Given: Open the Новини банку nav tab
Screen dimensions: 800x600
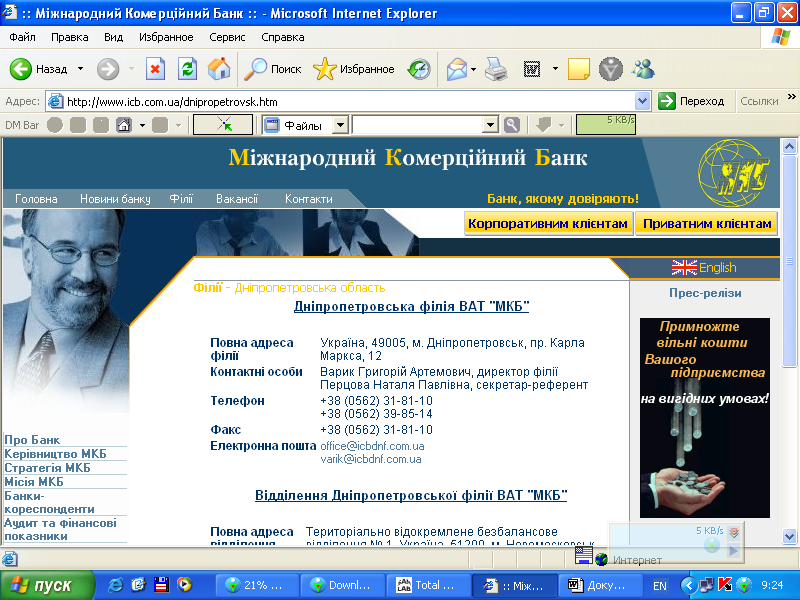Looking at the screenshot, I should click(115, 199).
